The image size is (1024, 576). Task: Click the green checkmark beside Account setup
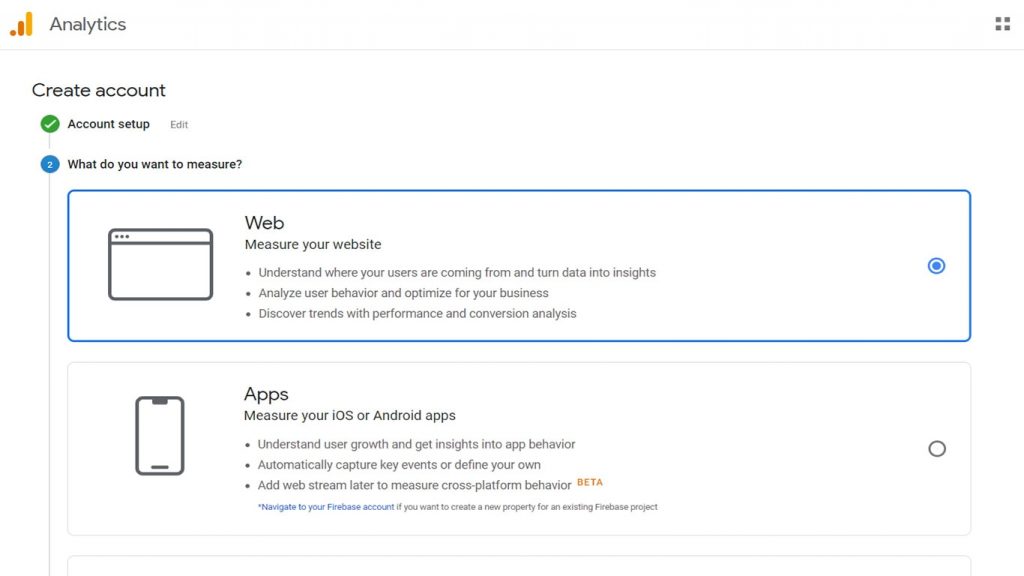click(50, 124)
